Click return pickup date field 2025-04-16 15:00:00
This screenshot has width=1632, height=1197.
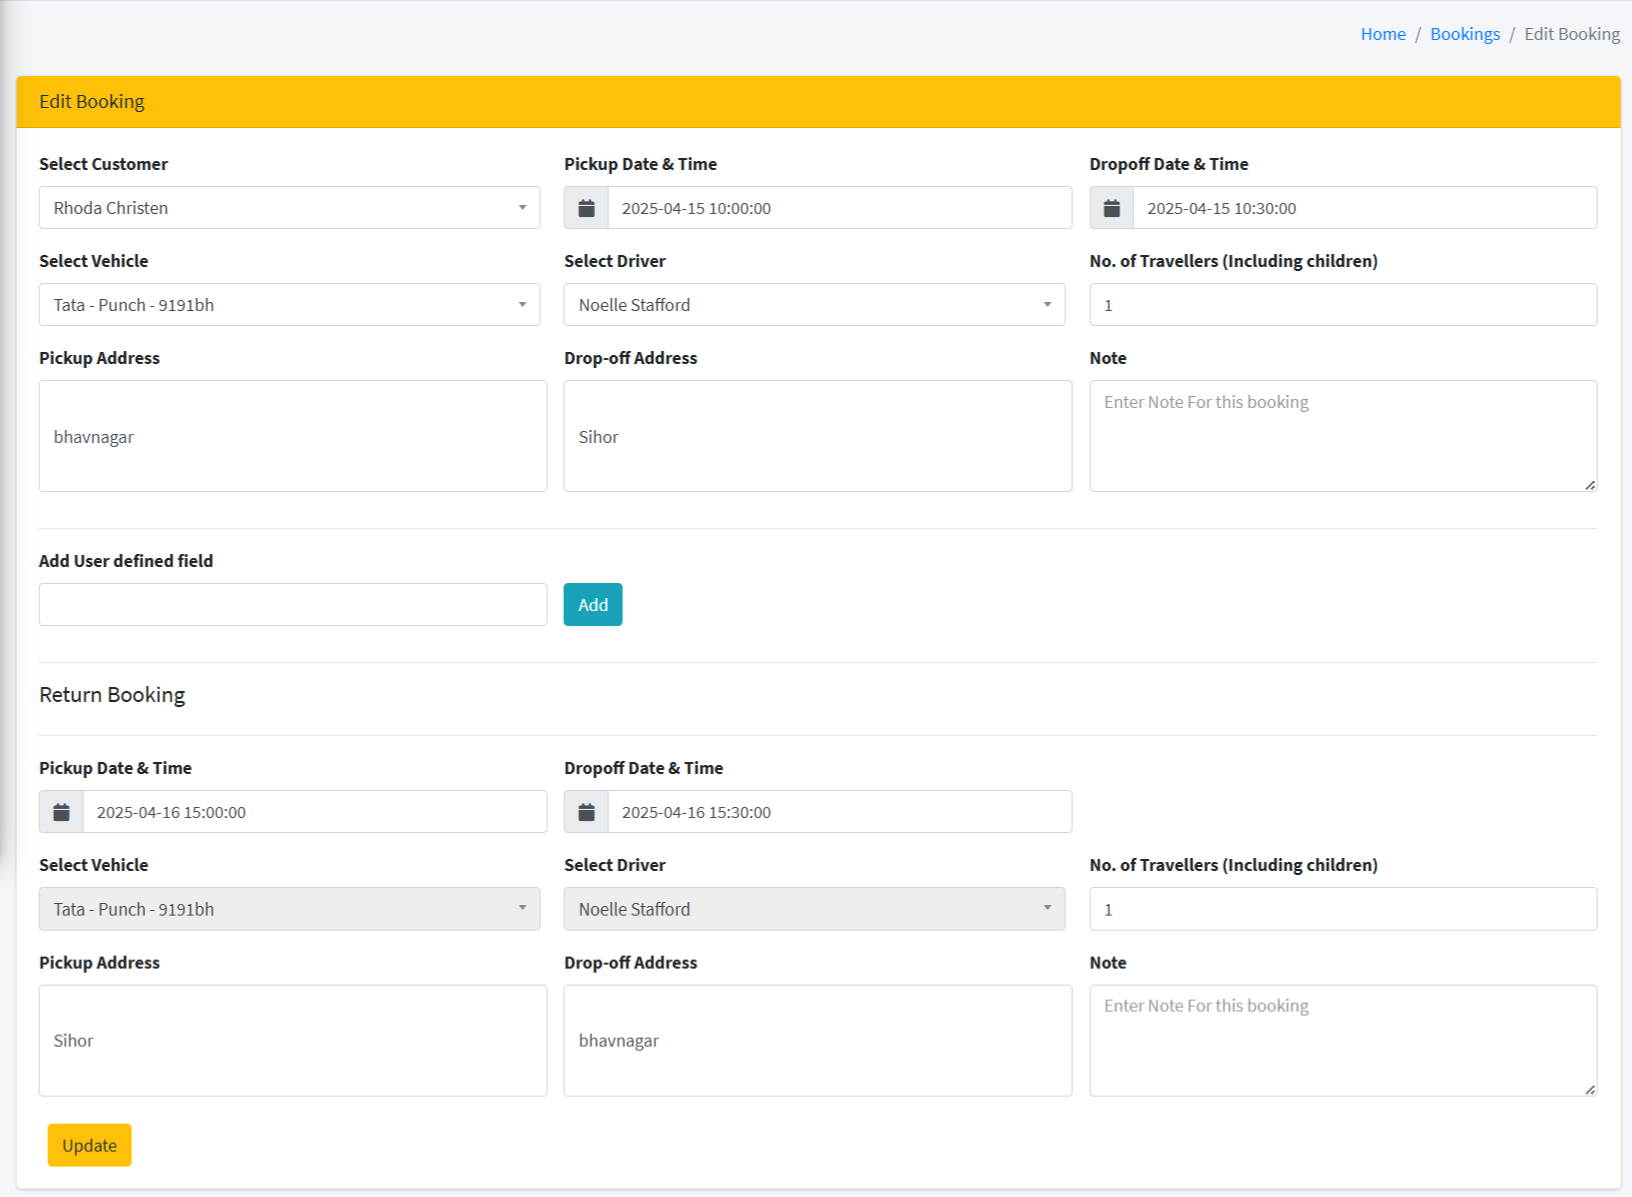(x=314, y=812)
